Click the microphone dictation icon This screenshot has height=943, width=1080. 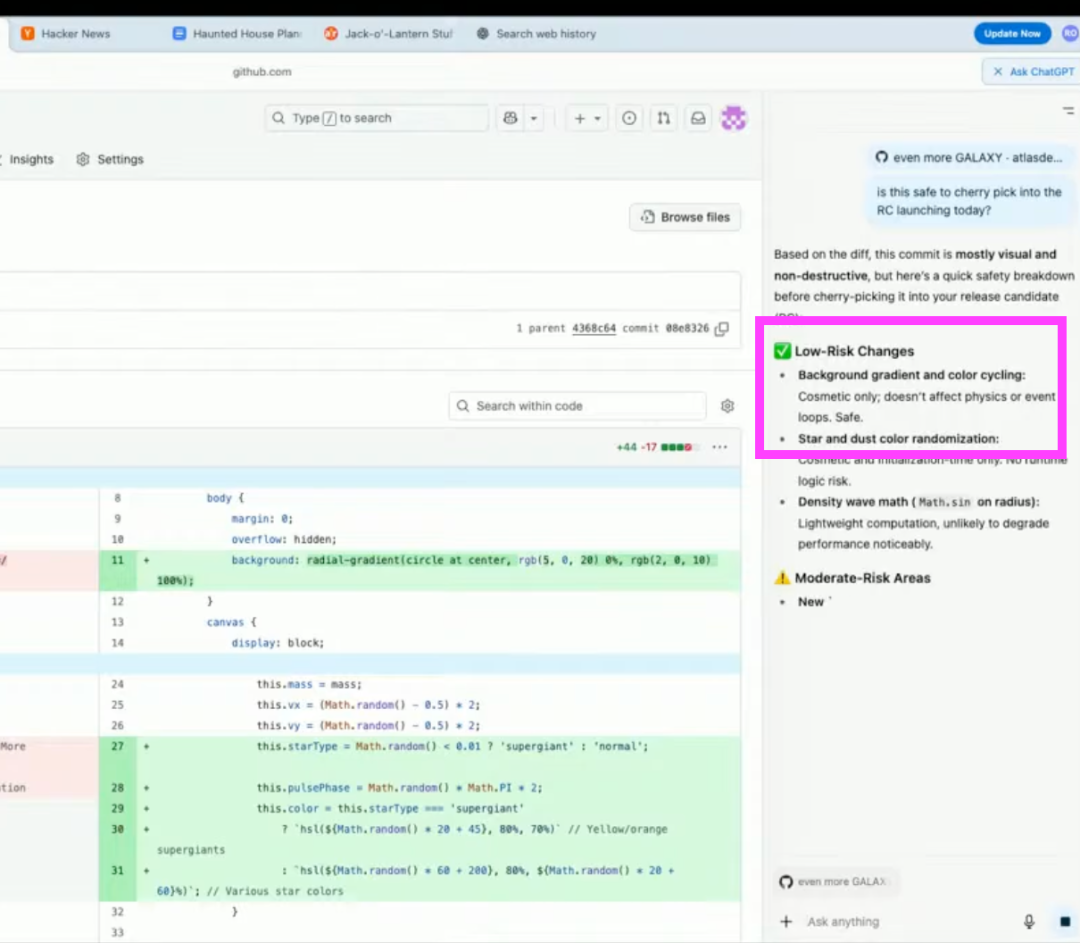(x=1029, y=921)
